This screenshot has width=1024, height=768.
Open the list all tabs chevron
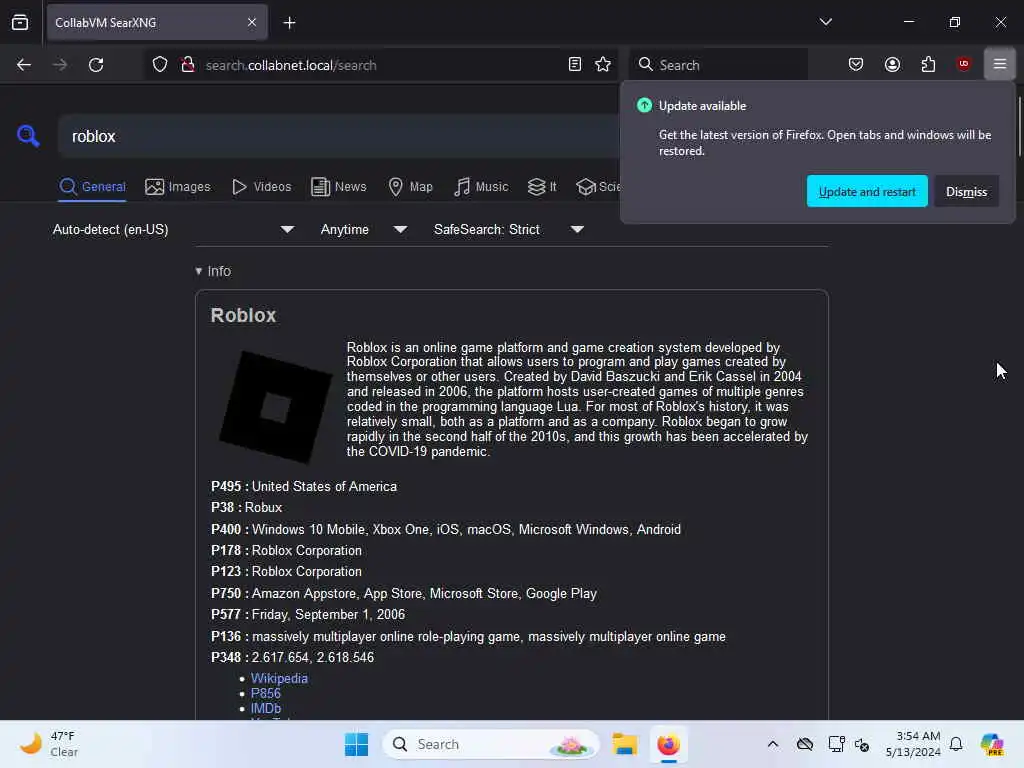tap(825, 22)
